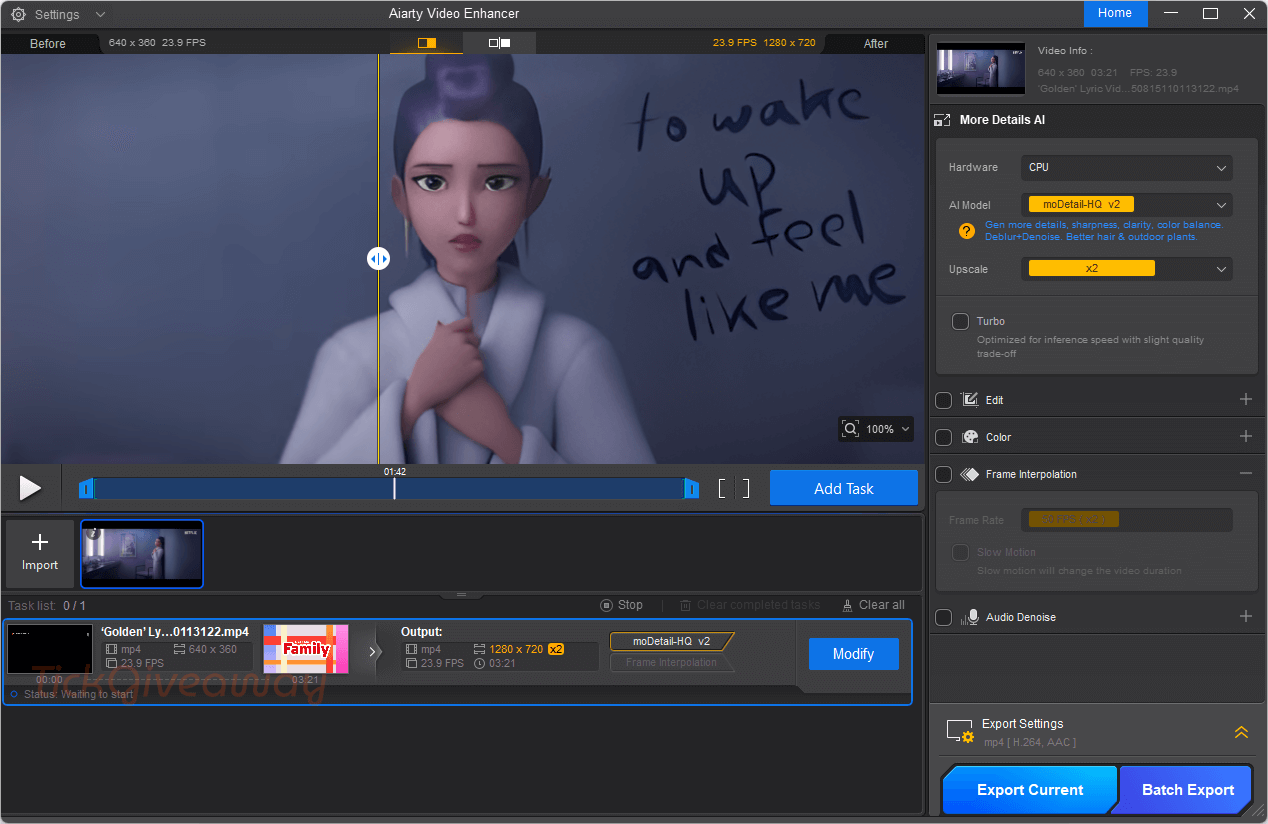The height and width of the screenshot is (824, 1268).
Task: Click the Status: Waiting to start text
Action: [78, 694]
